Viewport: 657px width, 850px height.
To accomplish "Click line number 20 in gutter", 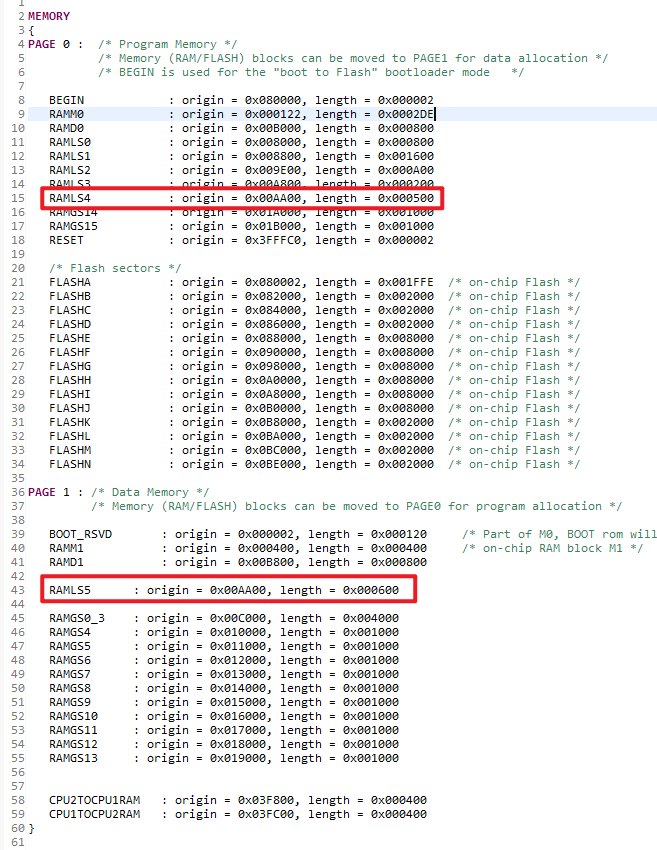I will (18, 268).
